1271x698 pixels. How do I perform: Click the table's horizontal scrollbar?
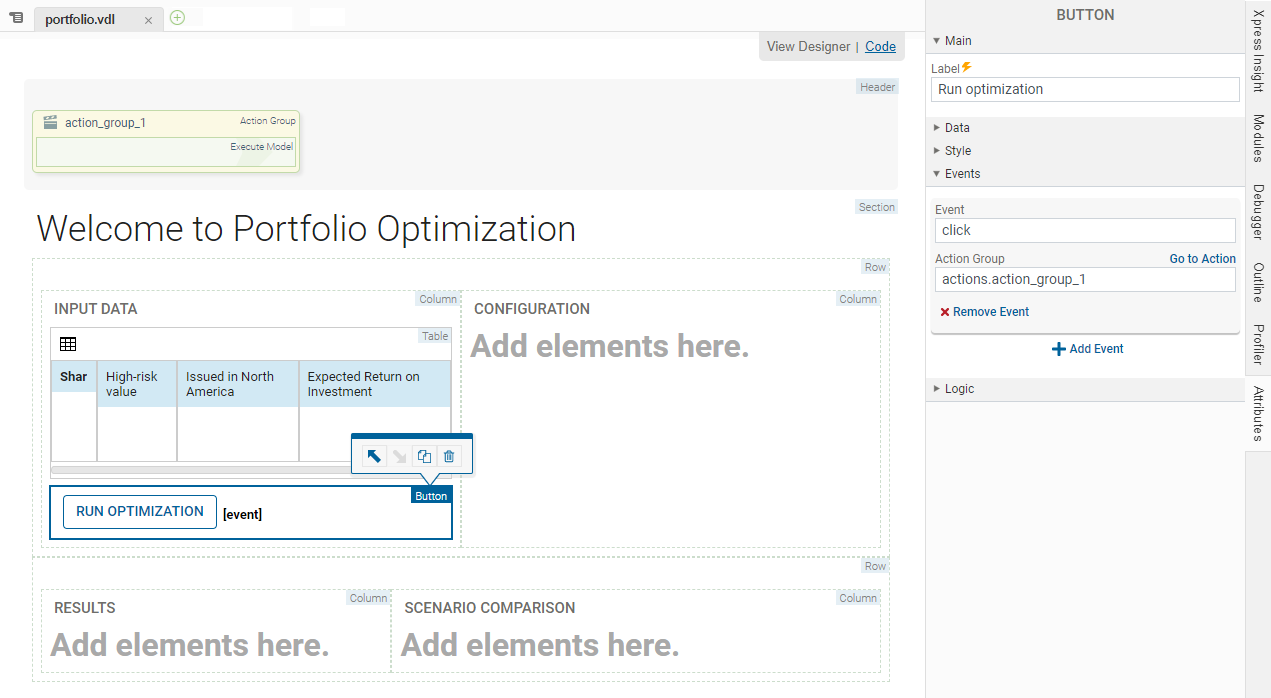coord(200,470)
